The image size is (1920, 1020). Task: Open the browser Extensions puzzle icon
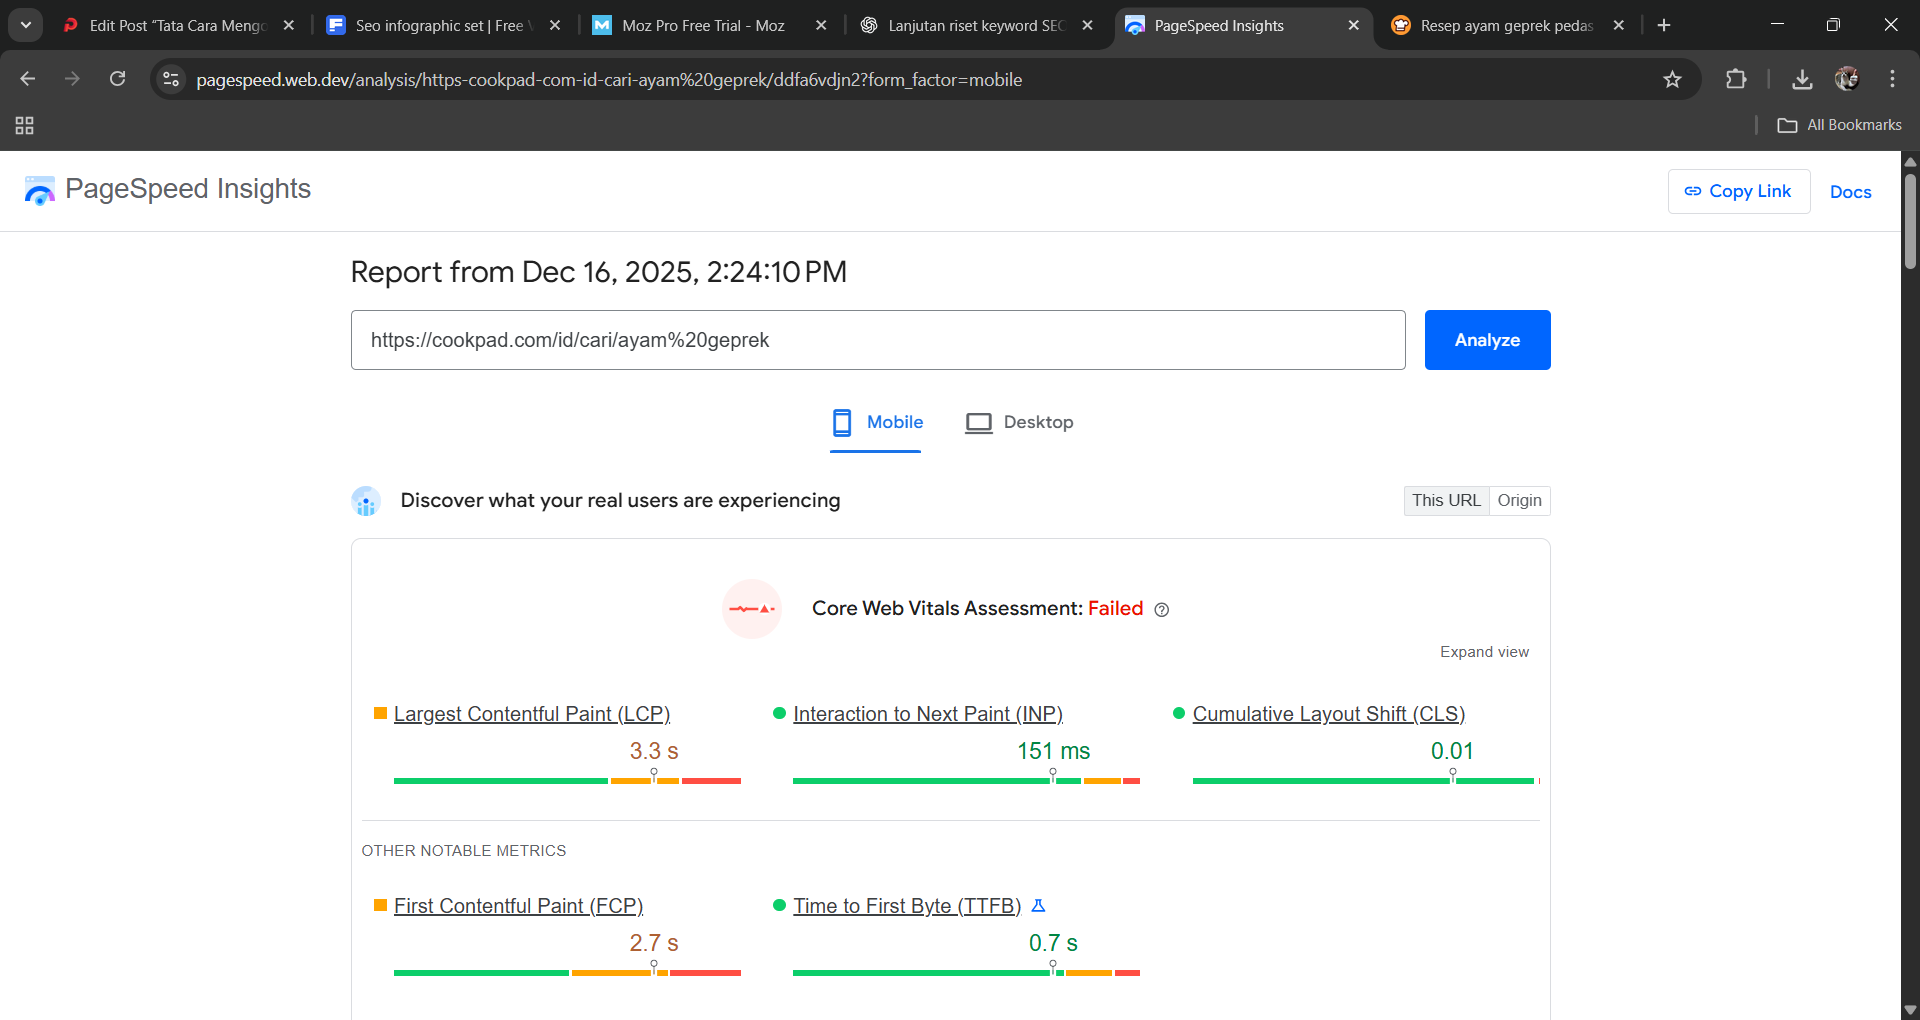[1736, 79]
